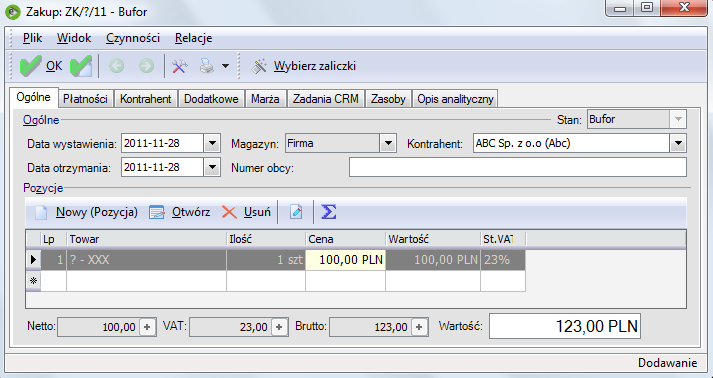Switch to the Marża tab

[x=265, y=99]
